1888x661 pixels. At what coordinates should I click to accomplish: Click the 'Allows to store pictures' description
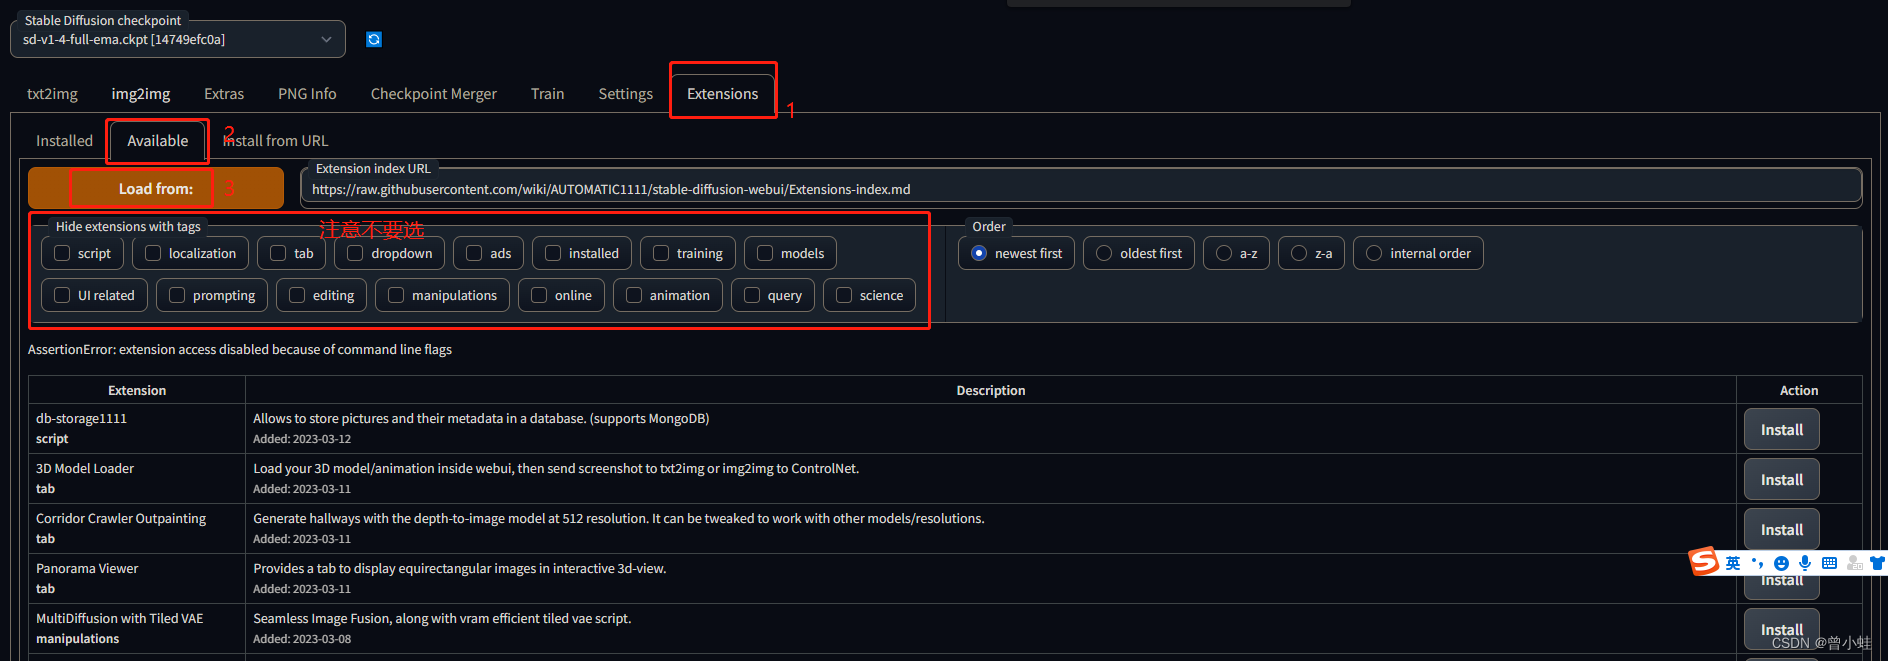(x=481, y=419)
